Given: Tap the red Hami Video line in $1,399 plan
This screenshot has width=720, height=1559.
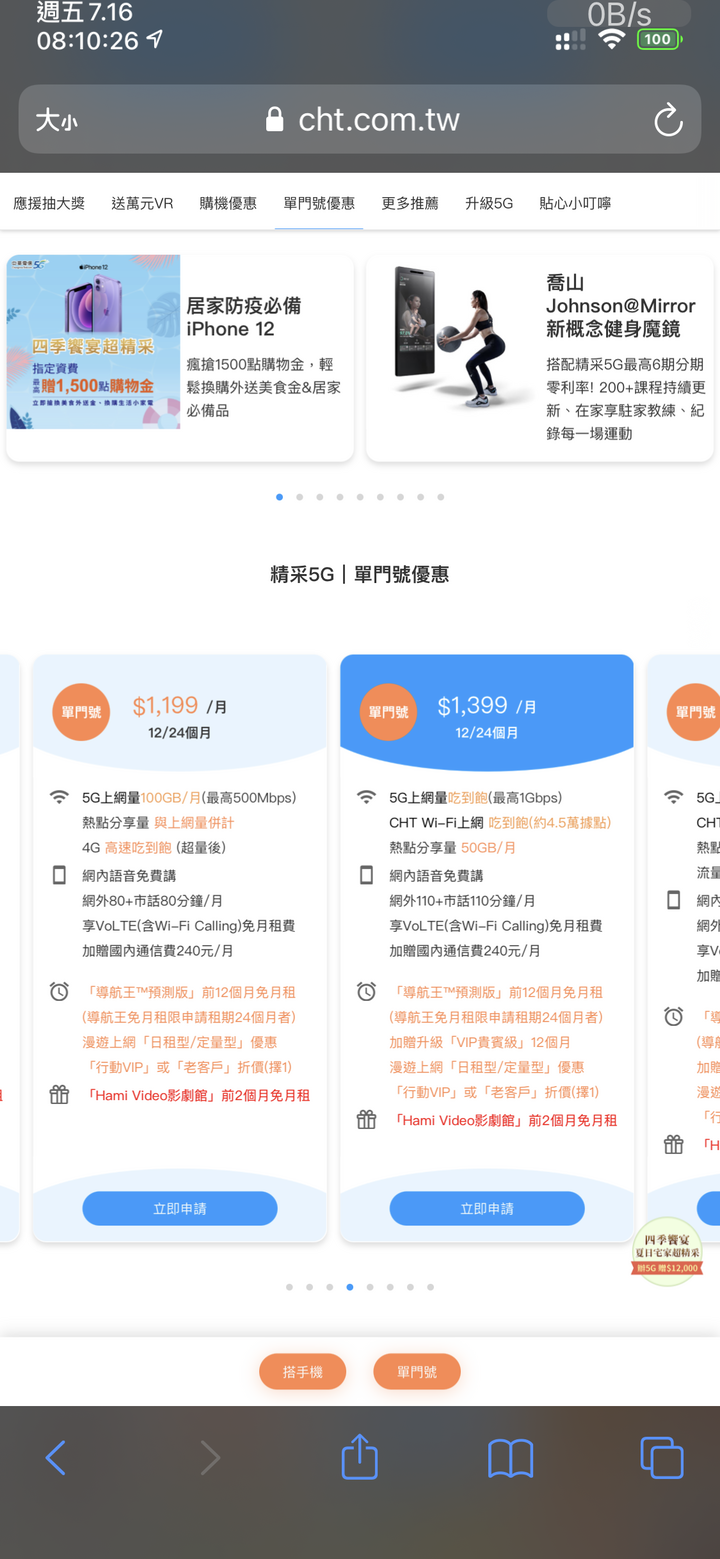Looking at the screenshot, I should [x=506, y=1120].
